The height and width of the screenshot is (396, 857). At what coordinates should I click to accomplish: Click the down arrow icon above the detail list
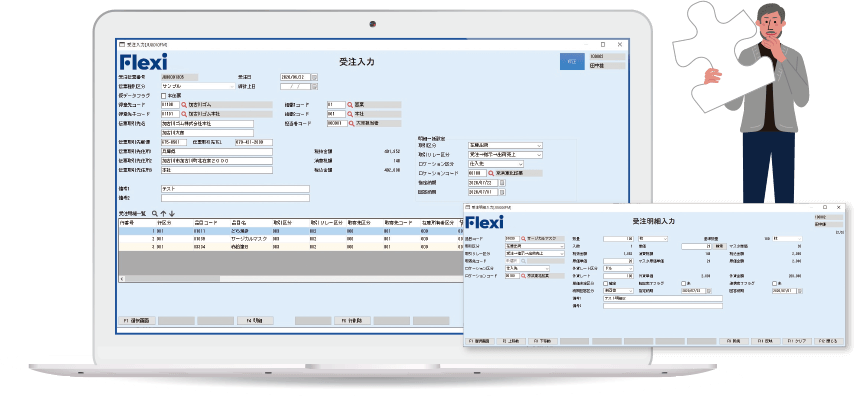[172, 214]
